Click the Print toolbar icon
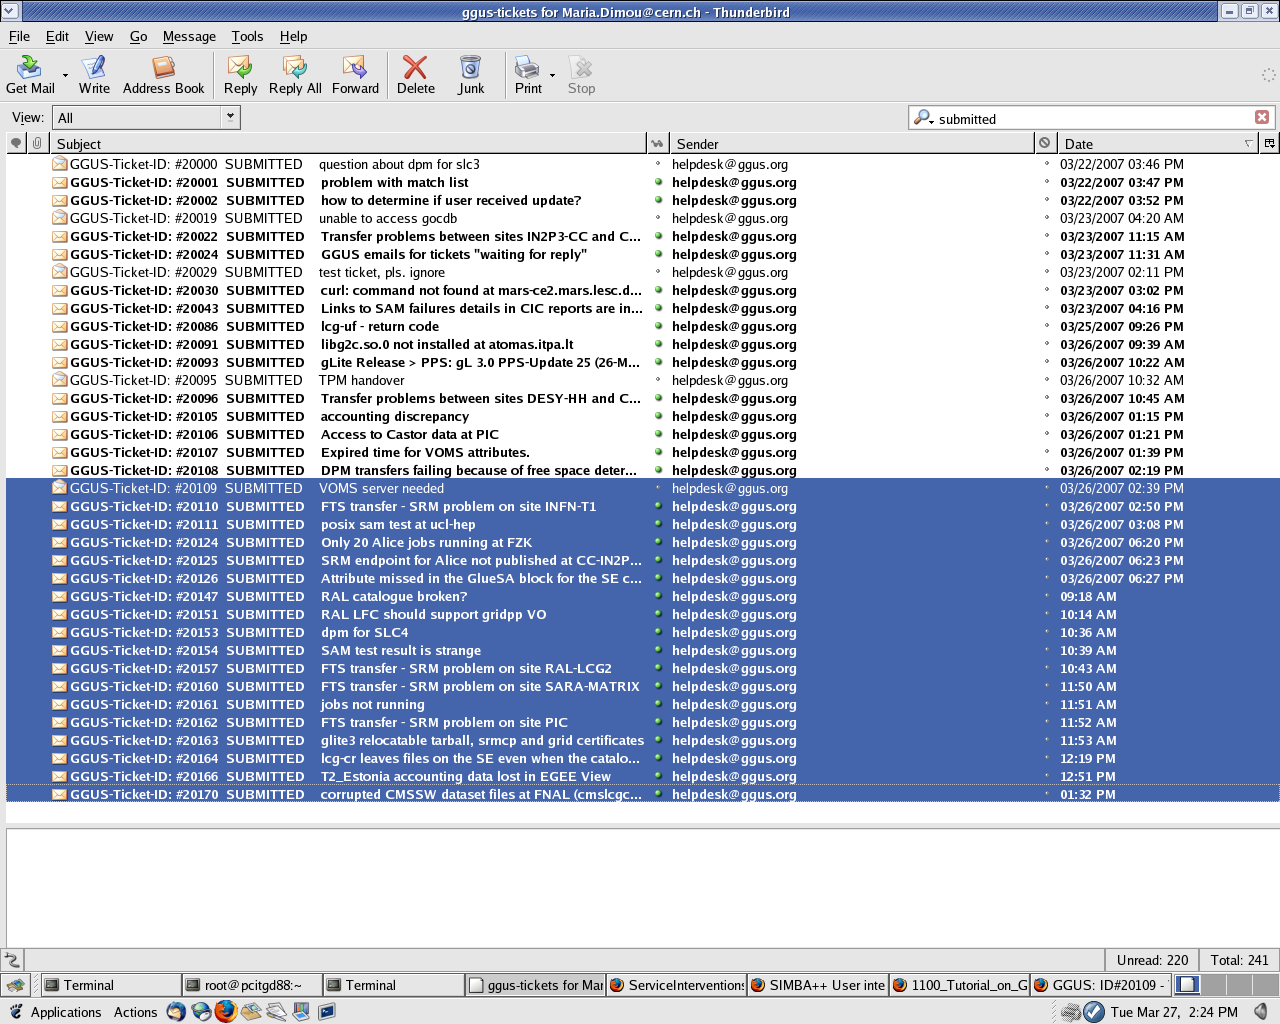 tap(527, 75)
